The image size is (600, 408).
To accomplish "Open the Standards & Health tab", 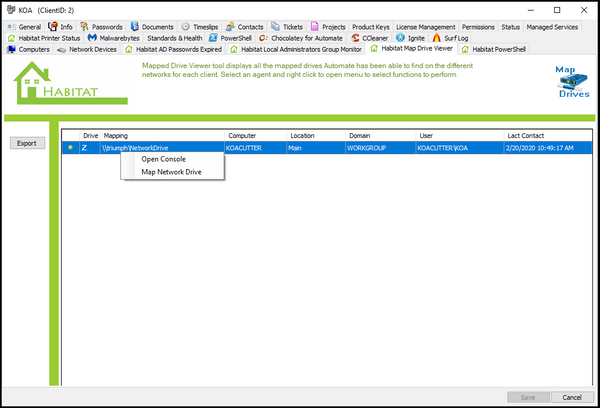I will click(x=174, y=38).
